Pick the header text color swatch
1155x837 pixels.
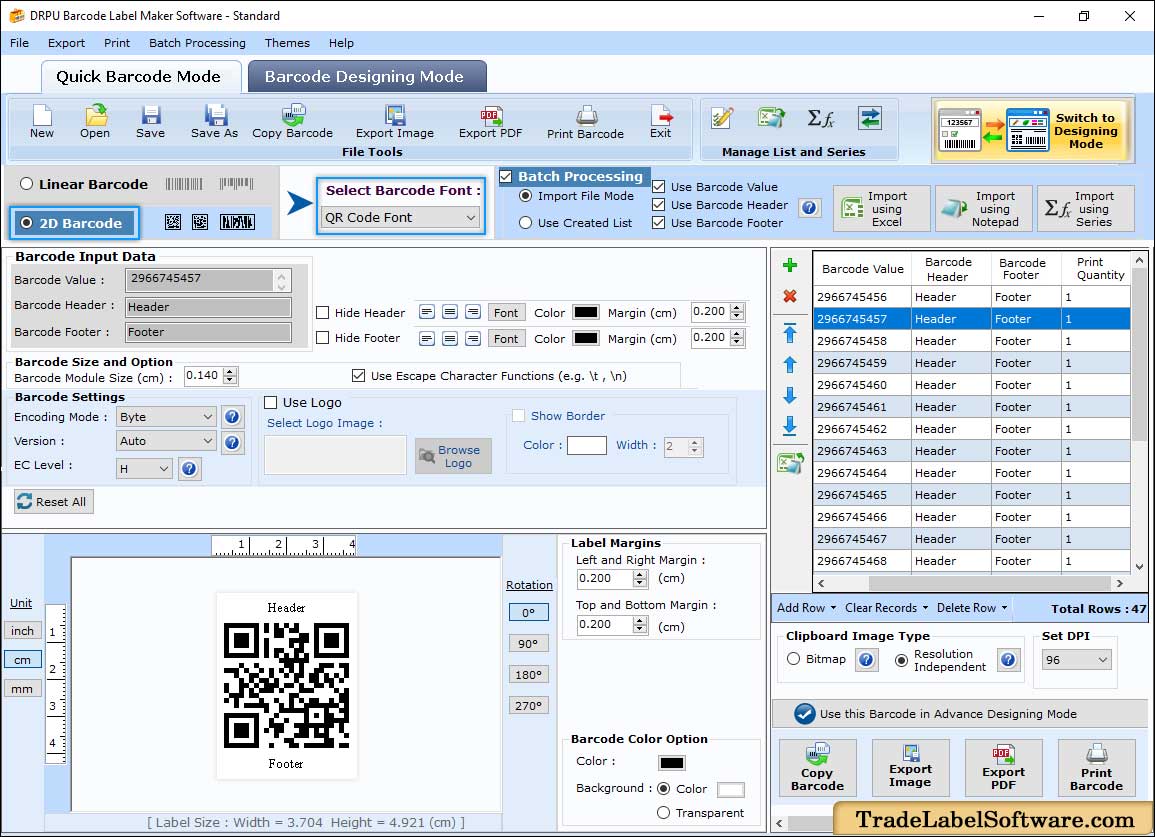586,312
